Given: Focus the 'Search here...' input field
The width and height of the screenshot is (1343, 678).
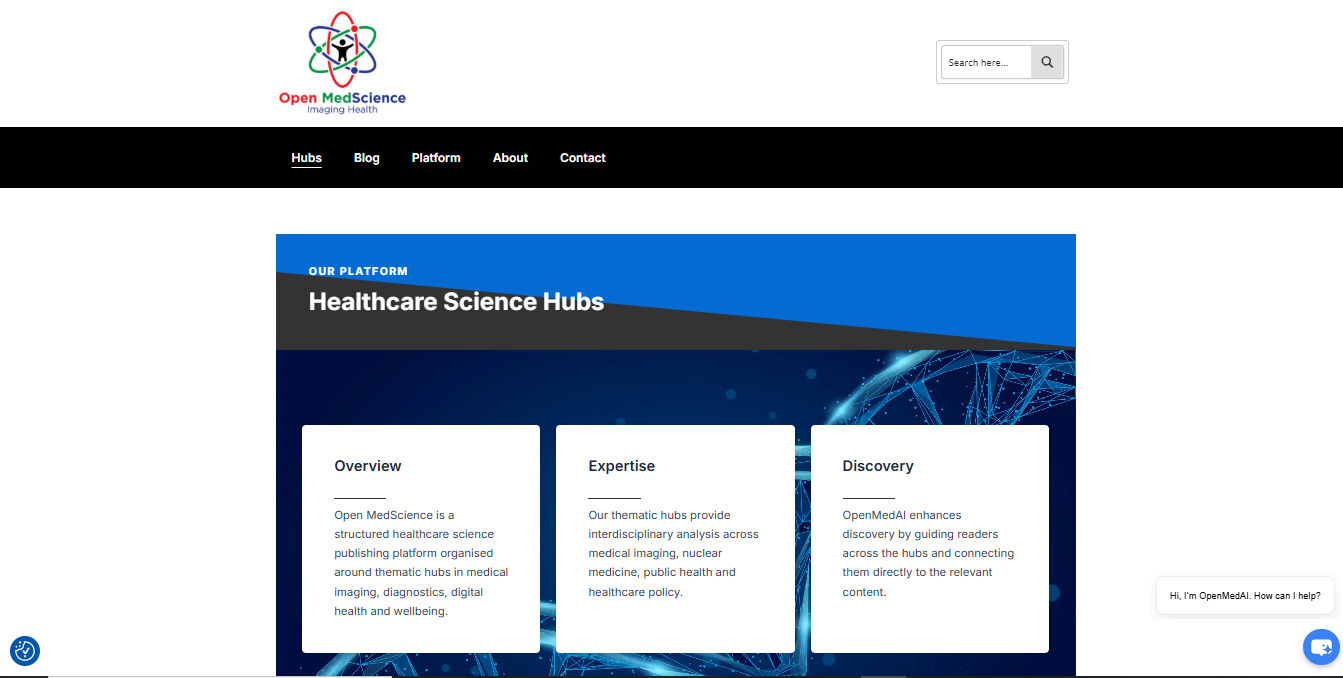Looking at the screenshot, I should point(986,62).
